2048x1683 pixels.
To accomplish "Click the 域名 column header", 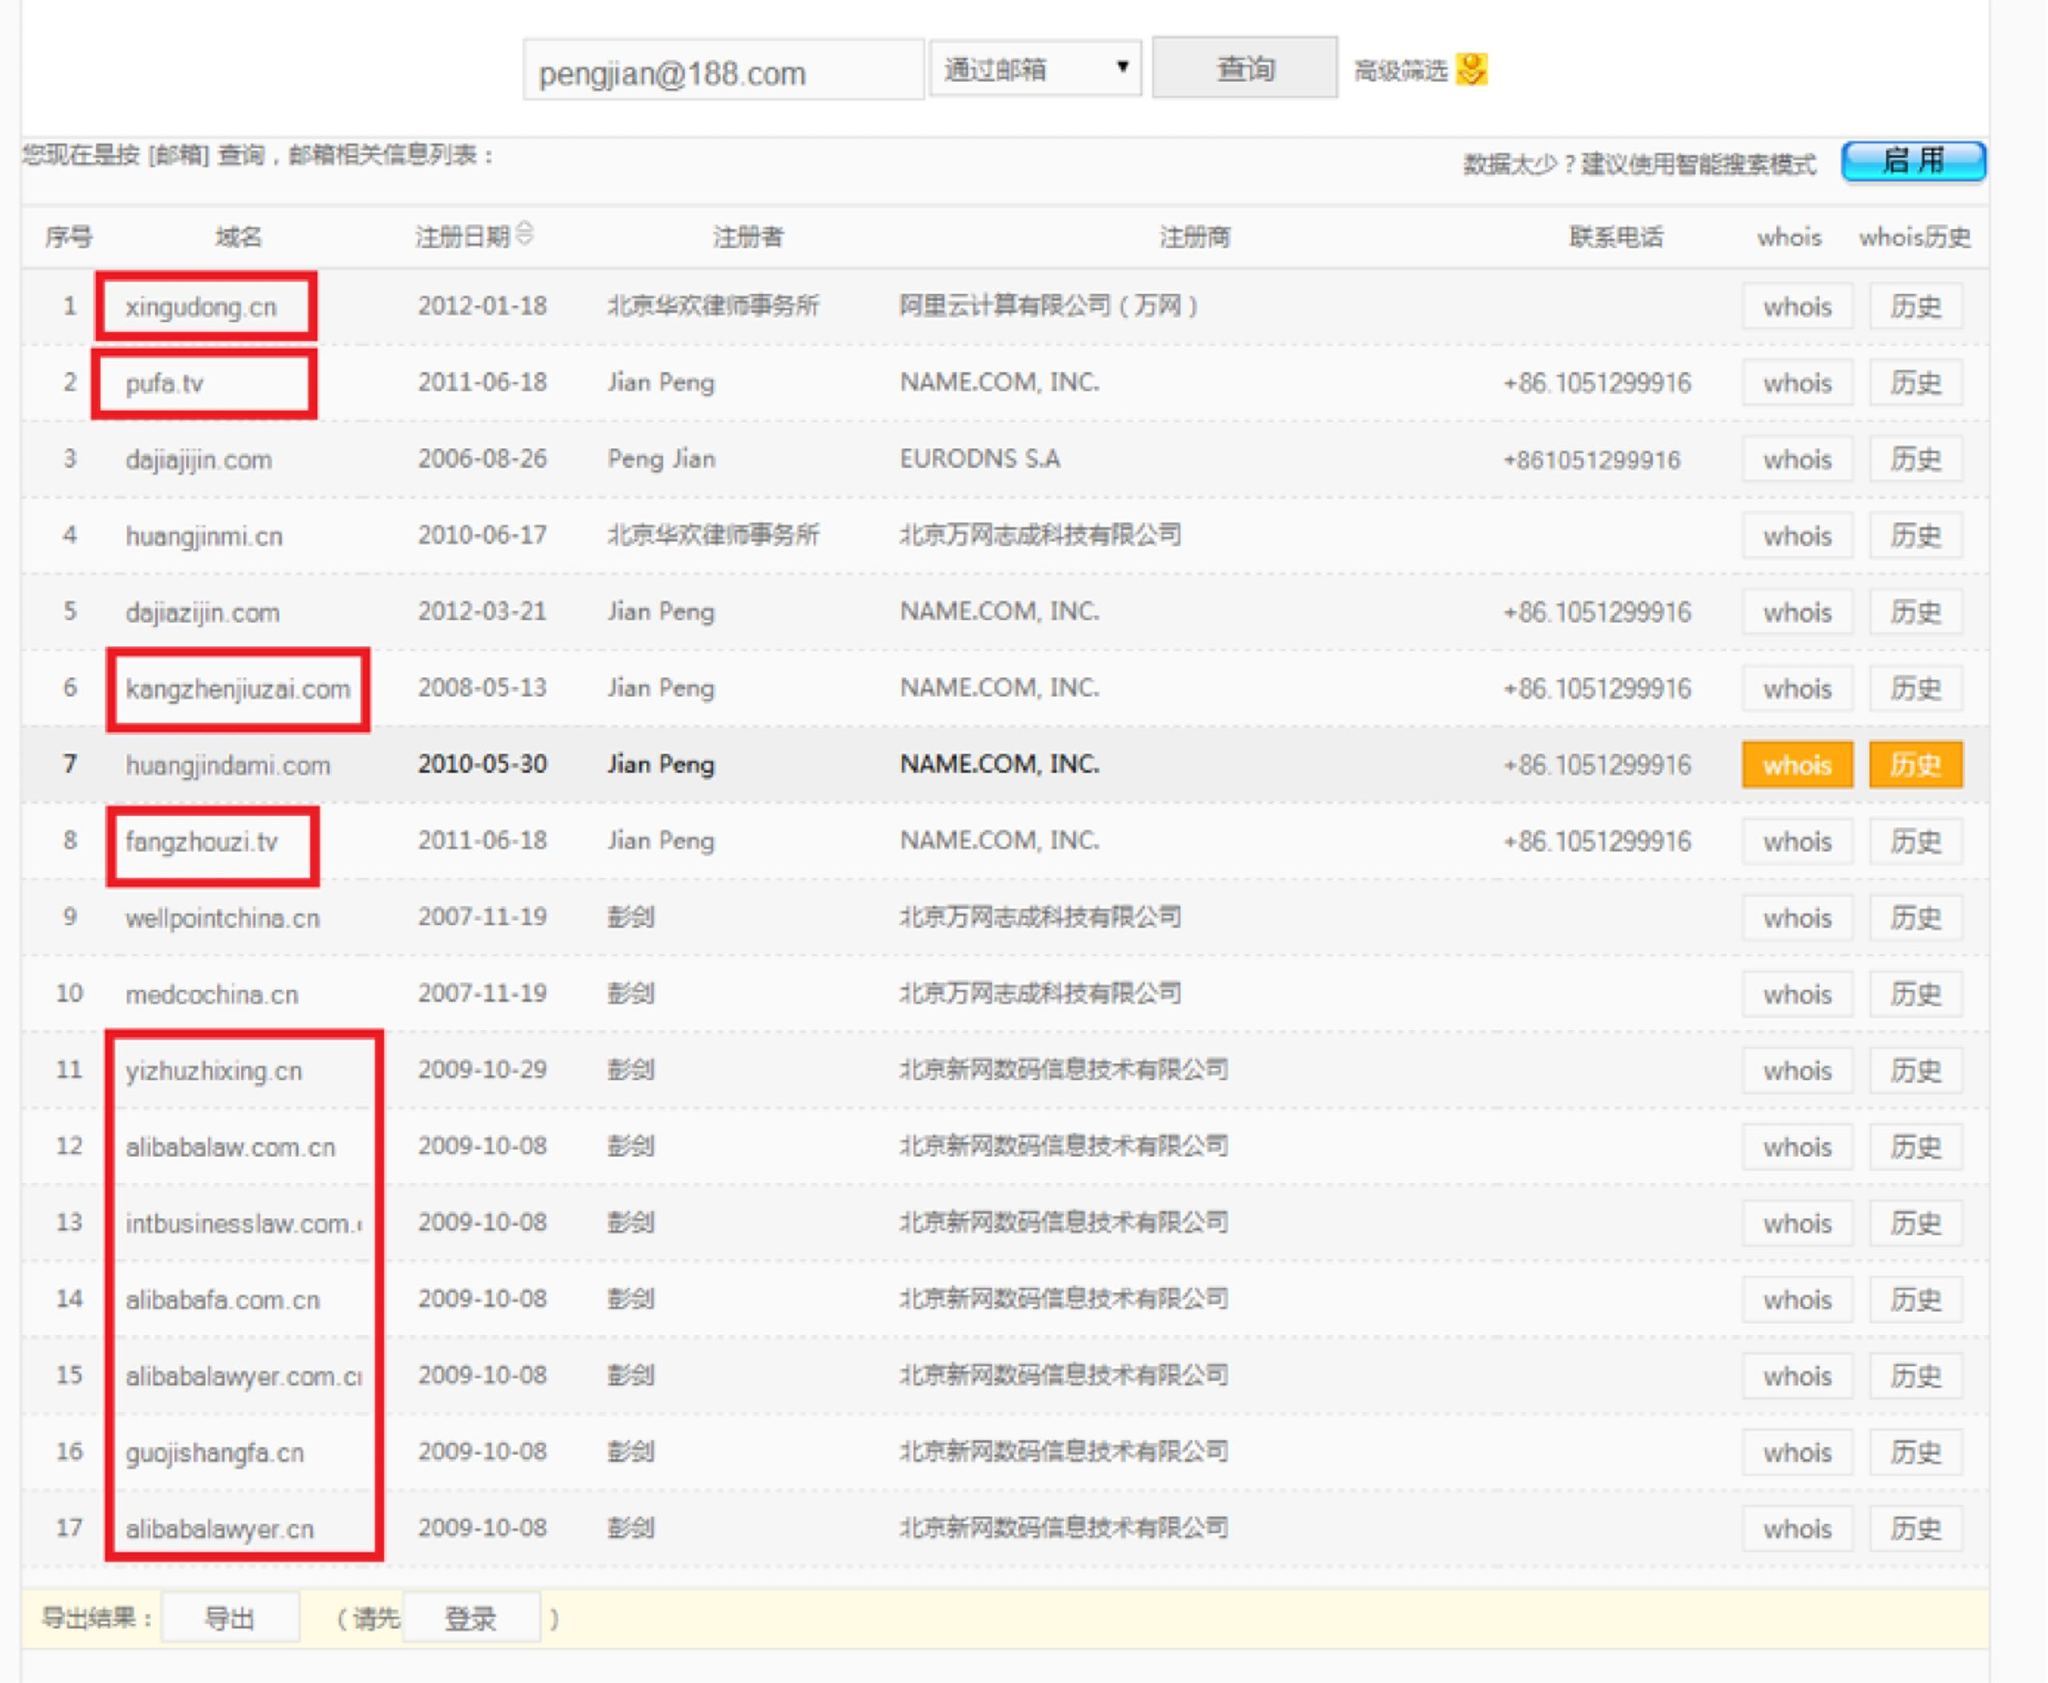I will tap(238, 237).
